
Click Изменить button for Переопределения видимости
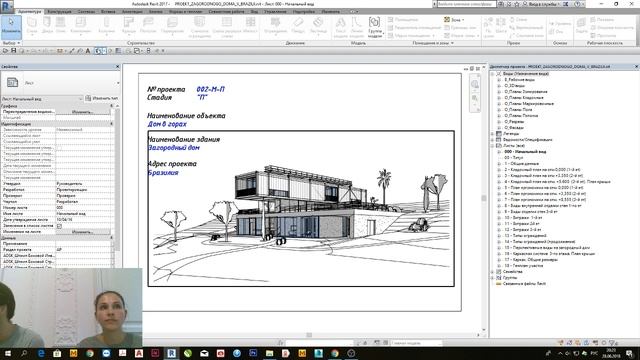tap(82, 112)
